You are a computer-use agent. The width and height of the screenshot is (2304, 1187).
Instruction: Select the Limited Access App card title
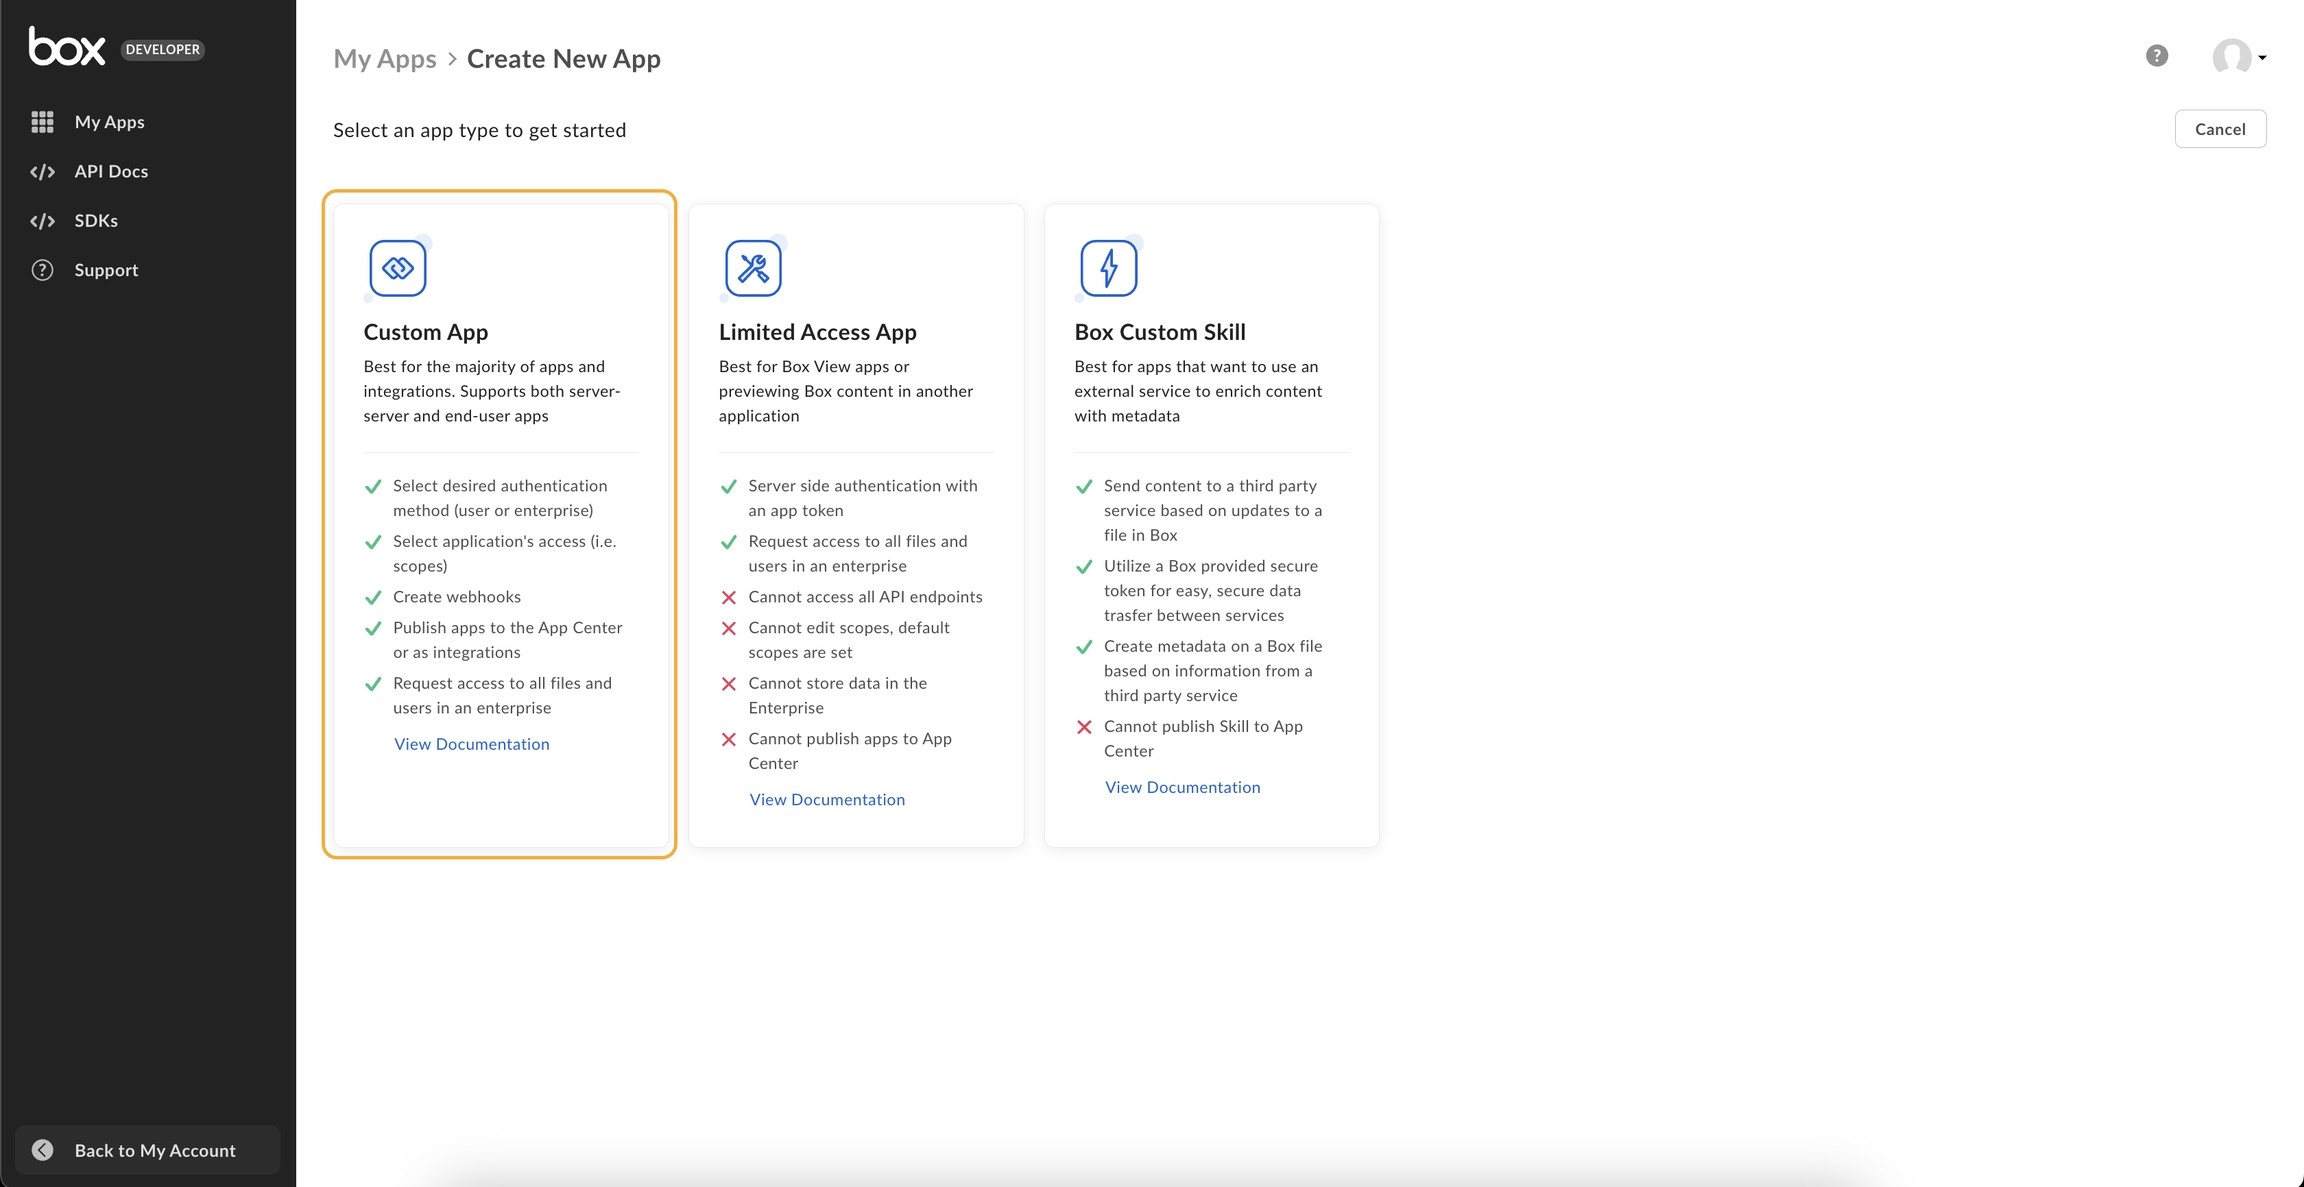click(817, 332)
